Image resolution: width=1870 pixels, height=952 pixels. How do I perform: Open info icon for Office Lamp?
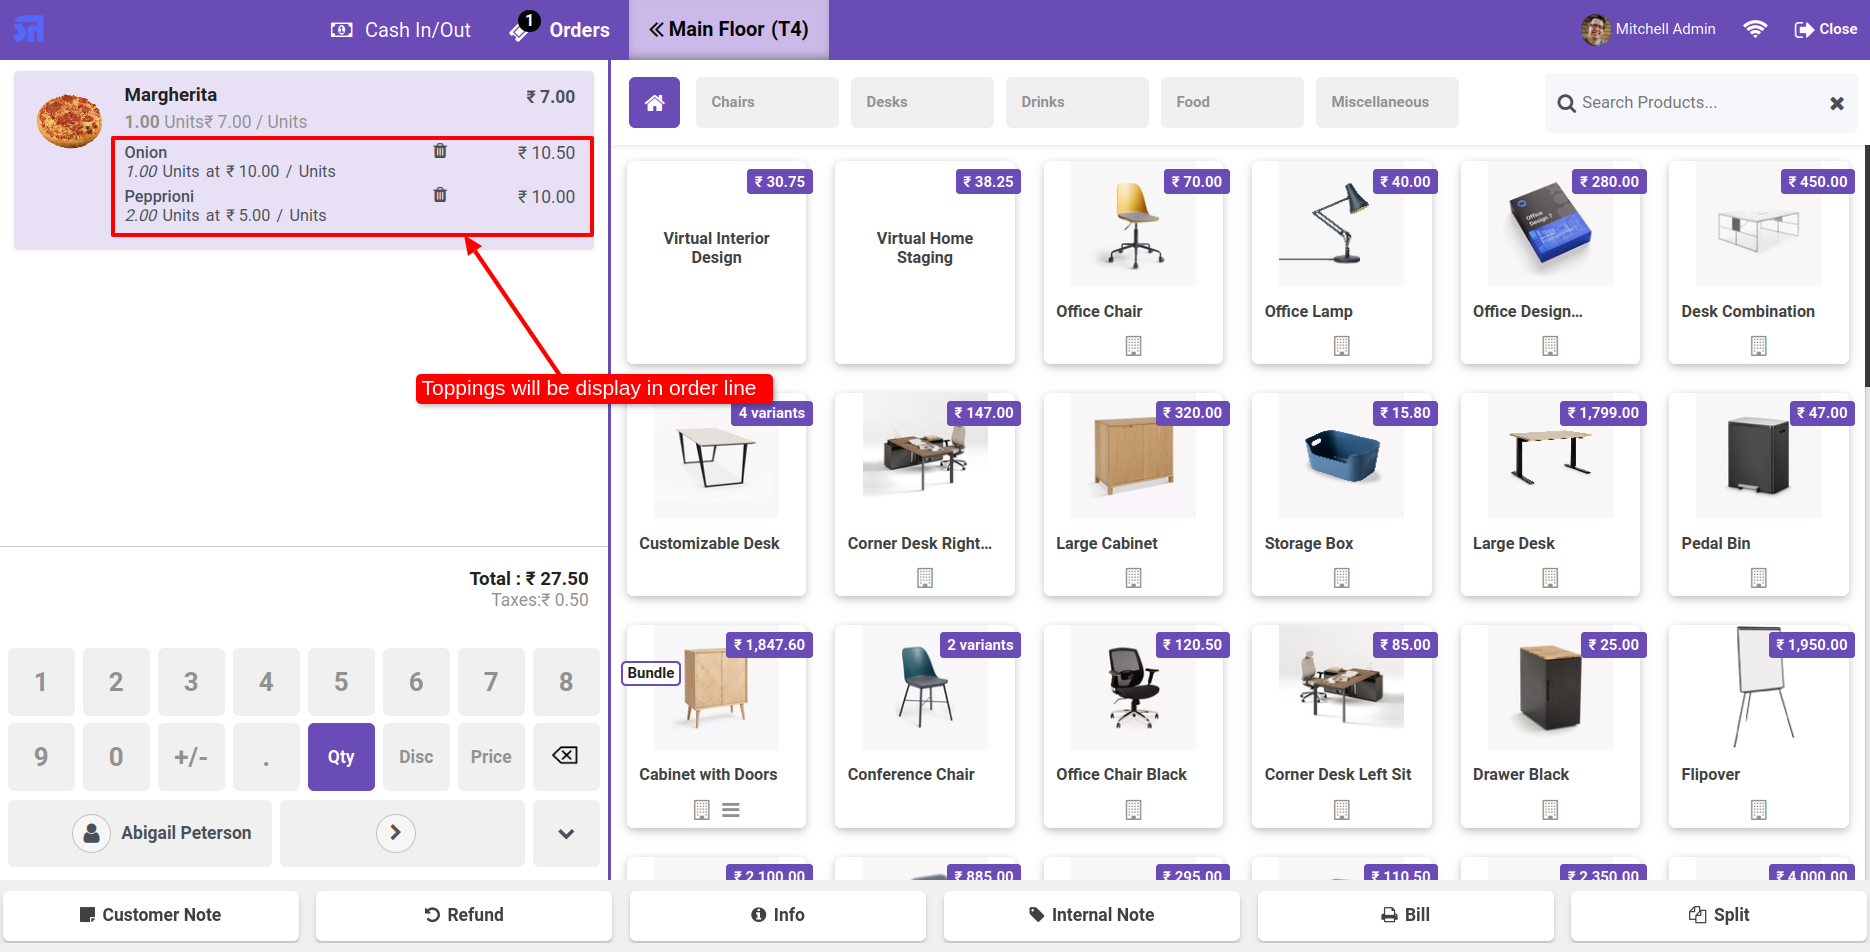coord(1342,346)
